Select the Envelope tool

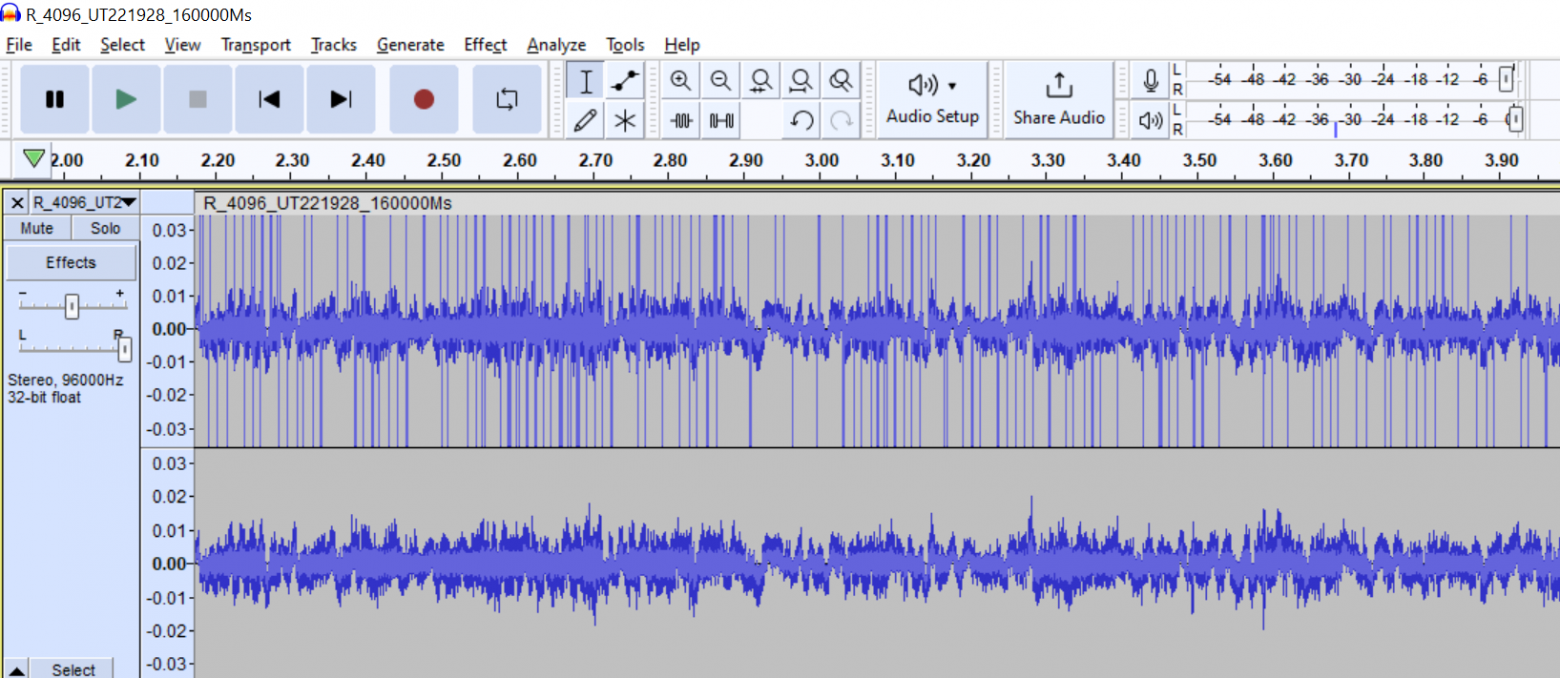[x=625, y=81]
